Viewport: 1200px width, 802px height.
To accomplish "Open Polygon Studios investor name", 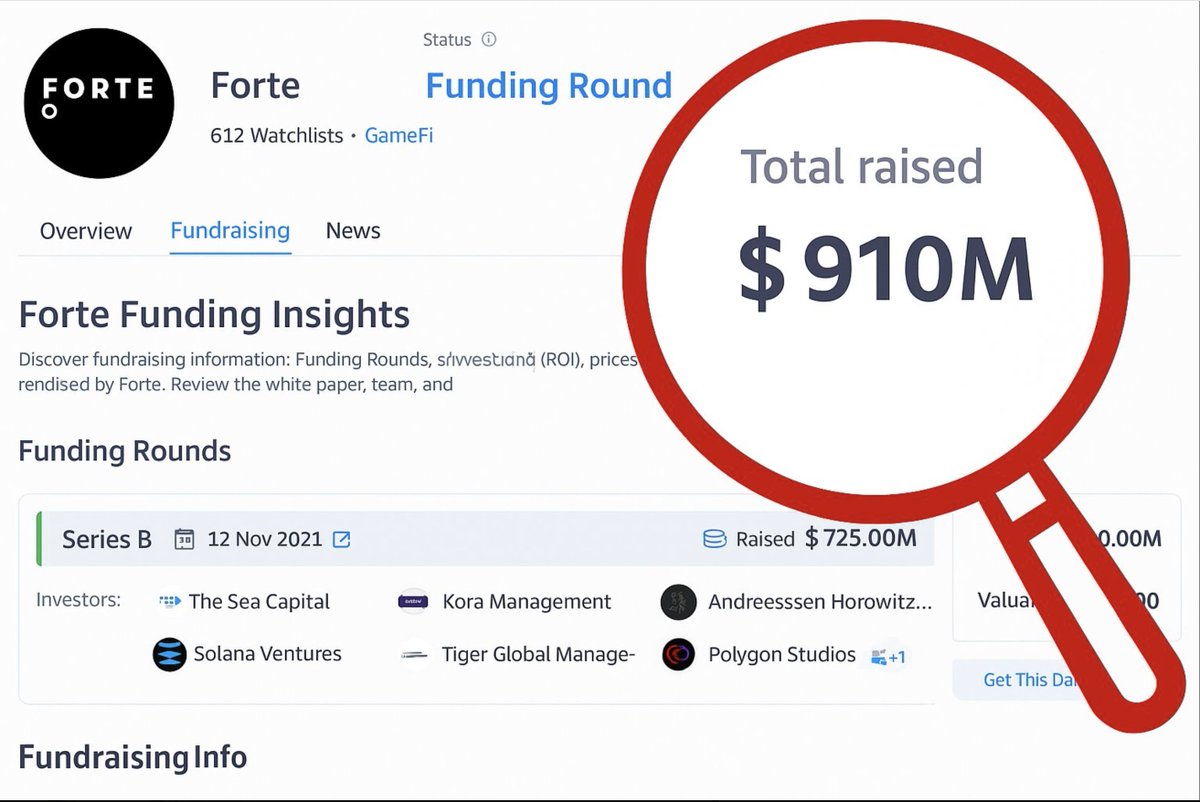I will point(782,655).
